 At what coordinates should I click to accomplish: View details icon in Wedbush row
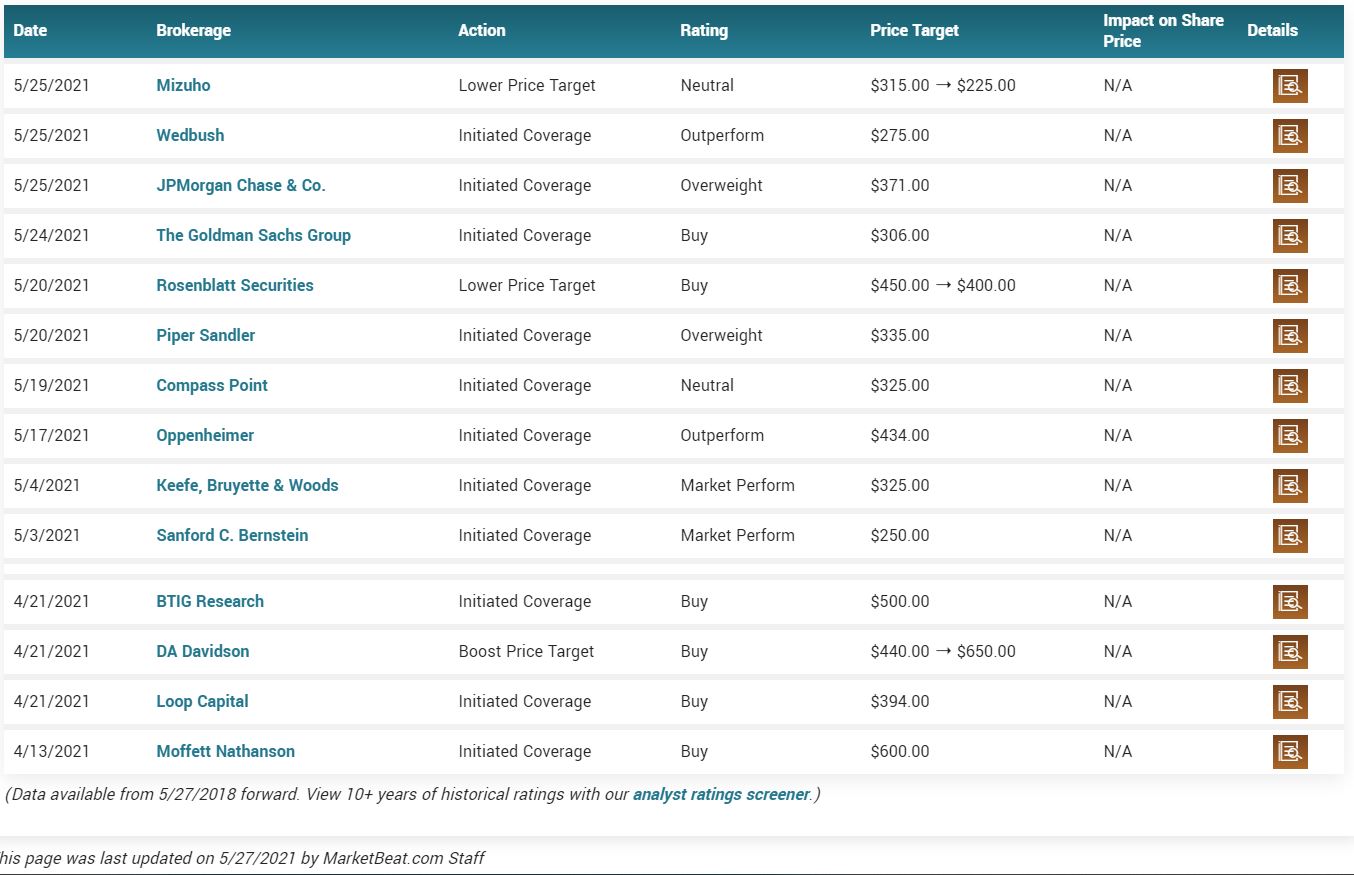[x=1290, y=136]
